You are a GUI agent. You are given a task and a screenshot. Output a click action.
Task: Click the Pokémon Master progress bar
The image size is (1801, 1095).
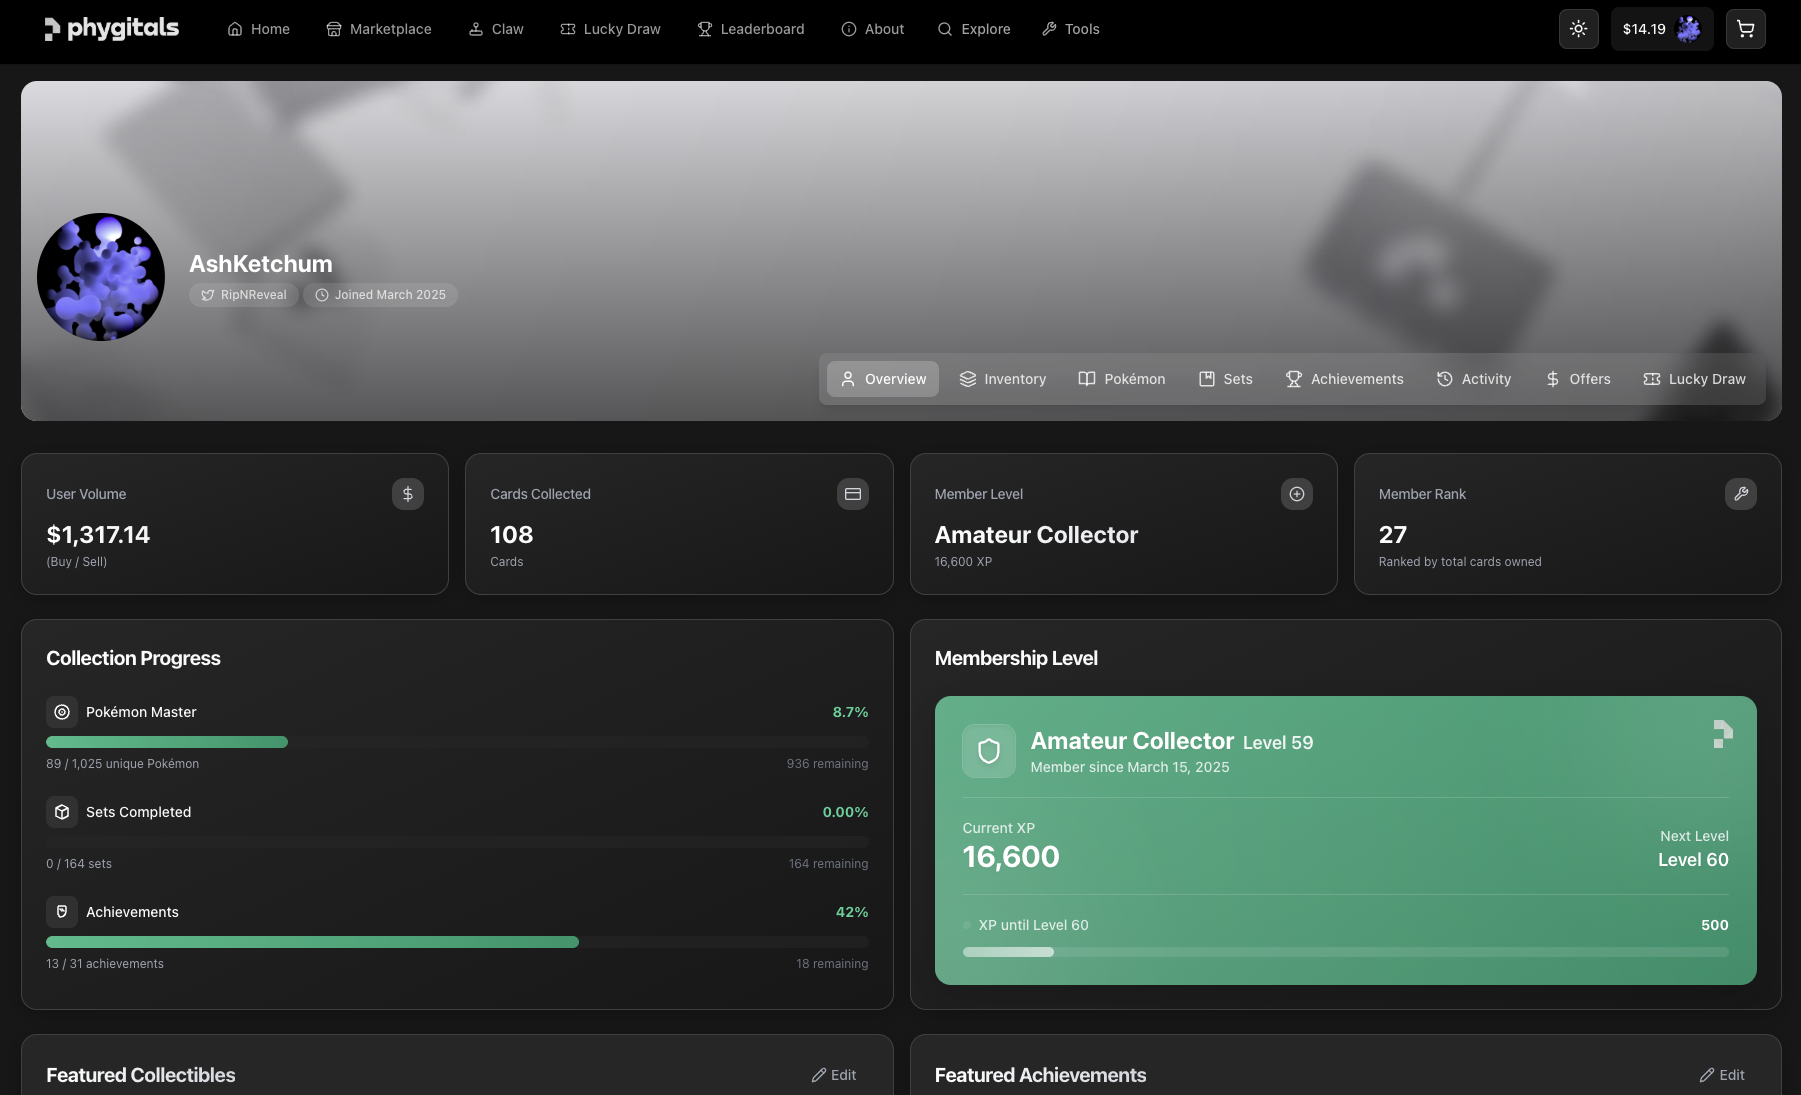457,742
